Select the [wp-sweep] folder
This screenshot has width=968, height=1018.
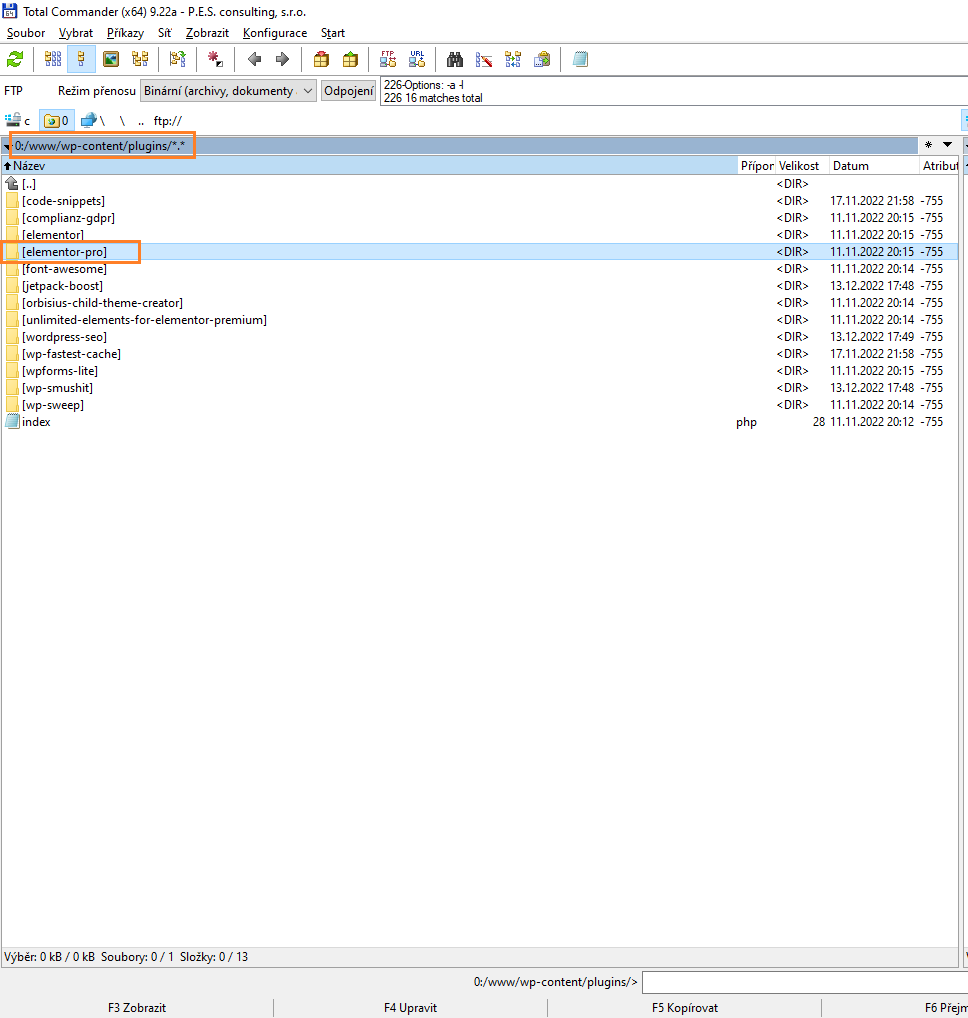(x=480, y=404)
